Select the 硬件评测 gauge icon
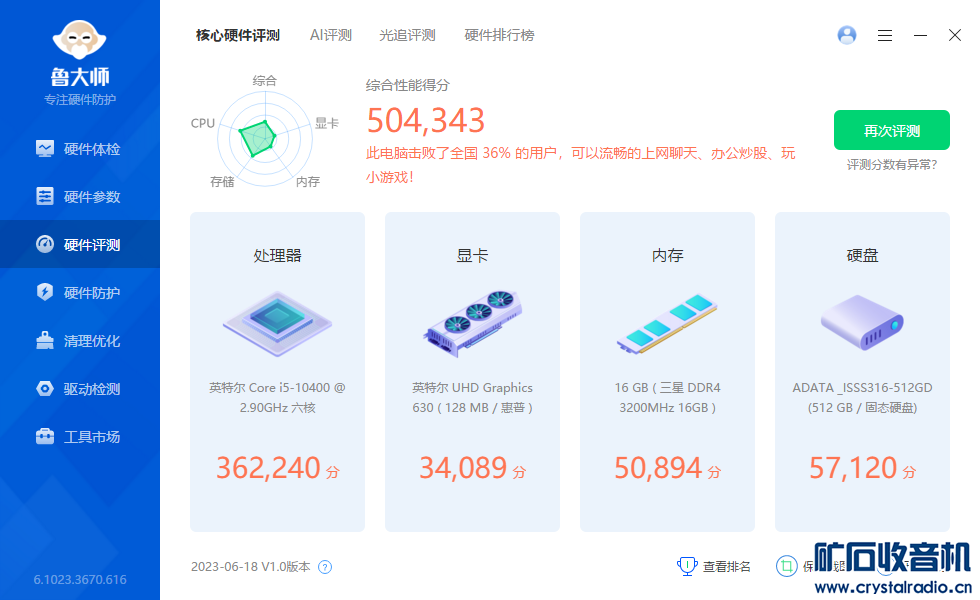This screenshot has height=600, width=980. (45, 244)
